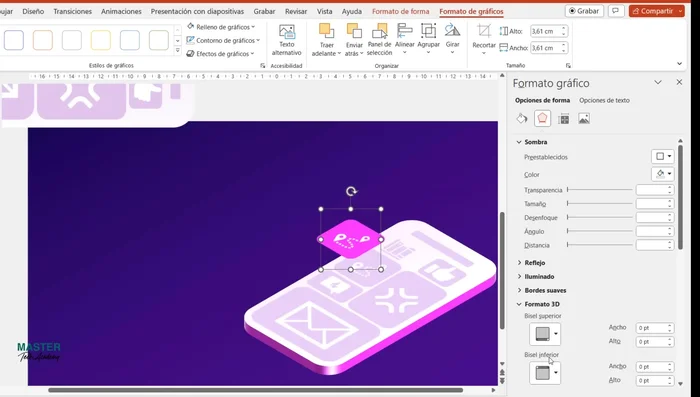The height and width of the screenshot is (397, 700).
Task: Open Efectos de gráficos menu
Action: coord(221,54)
